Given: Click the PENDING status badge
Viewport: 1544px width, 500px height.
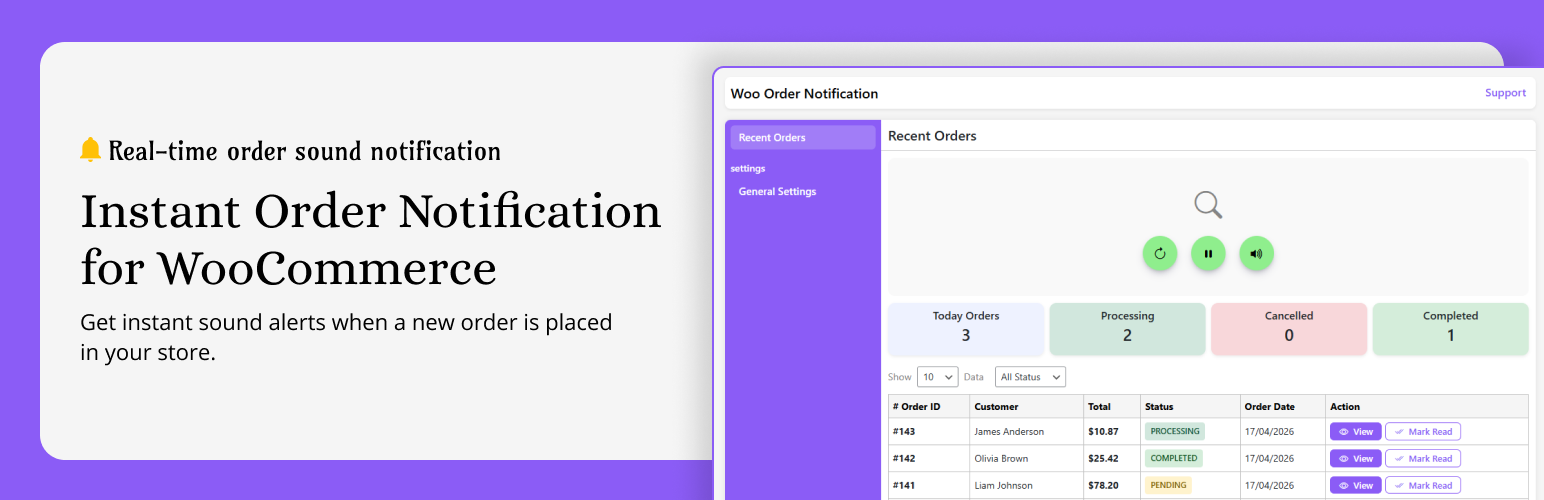Looking at the screenshot, I should (1168, 485).
